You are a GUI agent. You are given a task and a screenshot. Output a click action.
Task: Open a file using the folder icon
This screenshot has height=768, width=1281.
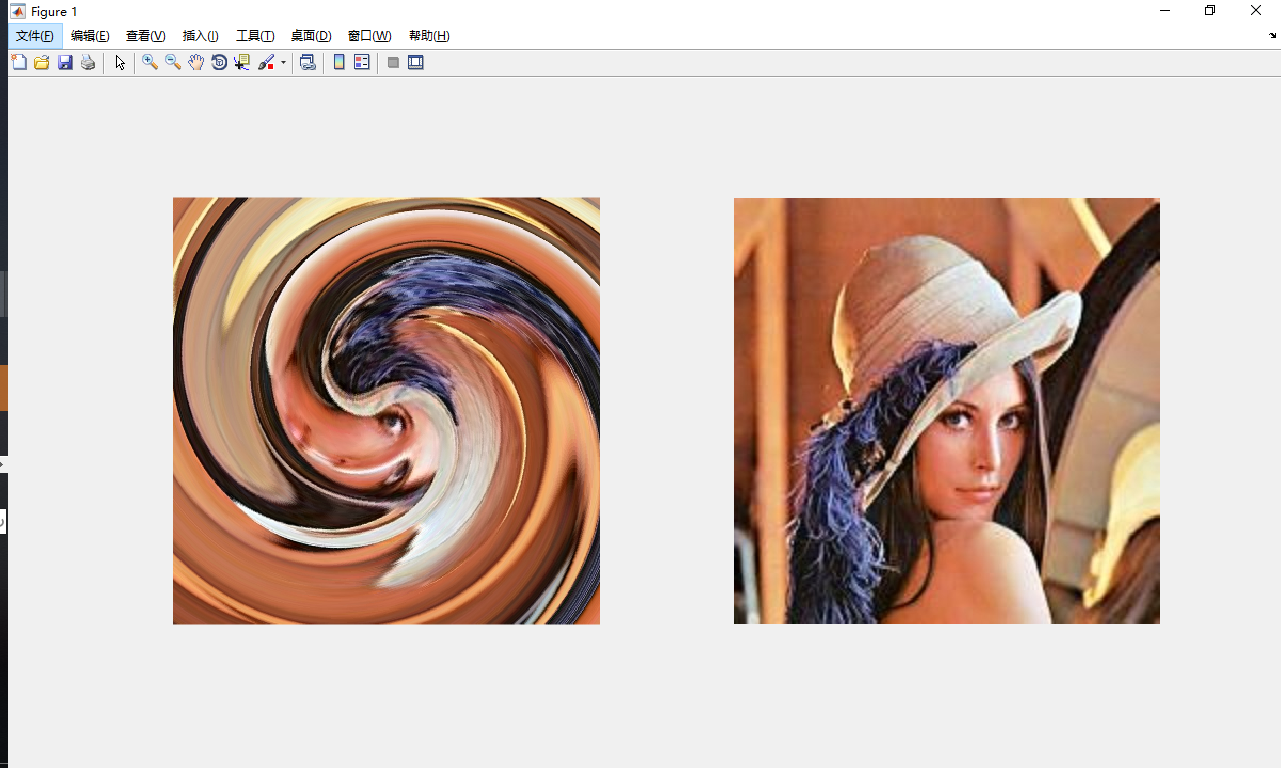click(42, 62)
